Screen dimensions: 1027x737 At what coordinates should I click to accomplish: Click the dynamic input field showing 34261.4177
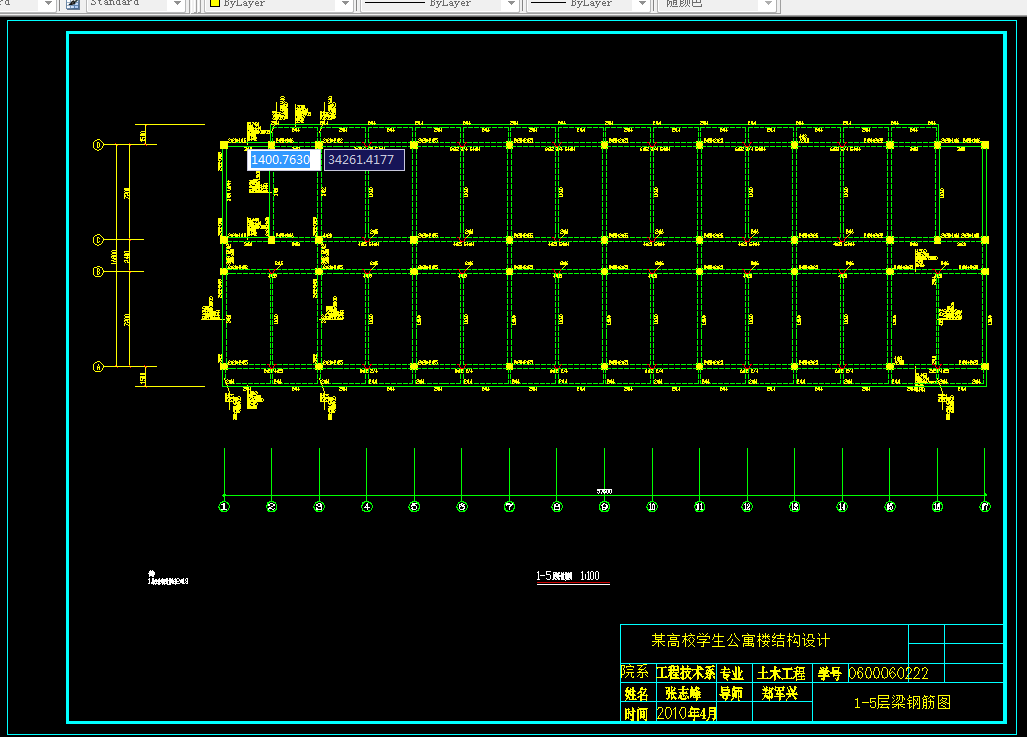(x=364, y=160)
